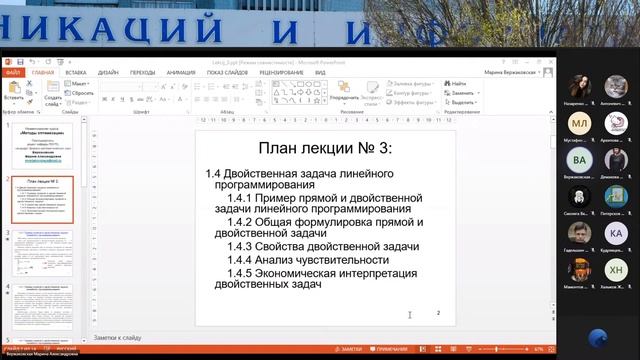Click the slide title 'План лекции № 3:'
Viewport: 640px width, 360px height.
[x=325, y=148]
